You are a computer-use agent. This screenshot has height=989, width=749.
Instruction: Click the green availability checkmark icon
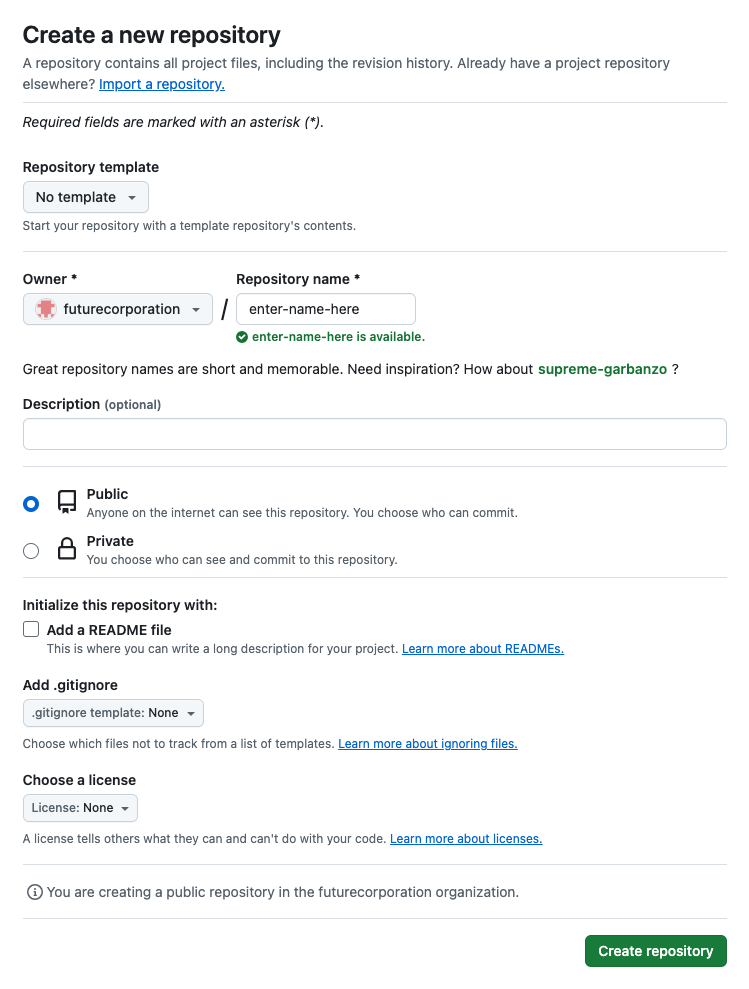[242, 337]
